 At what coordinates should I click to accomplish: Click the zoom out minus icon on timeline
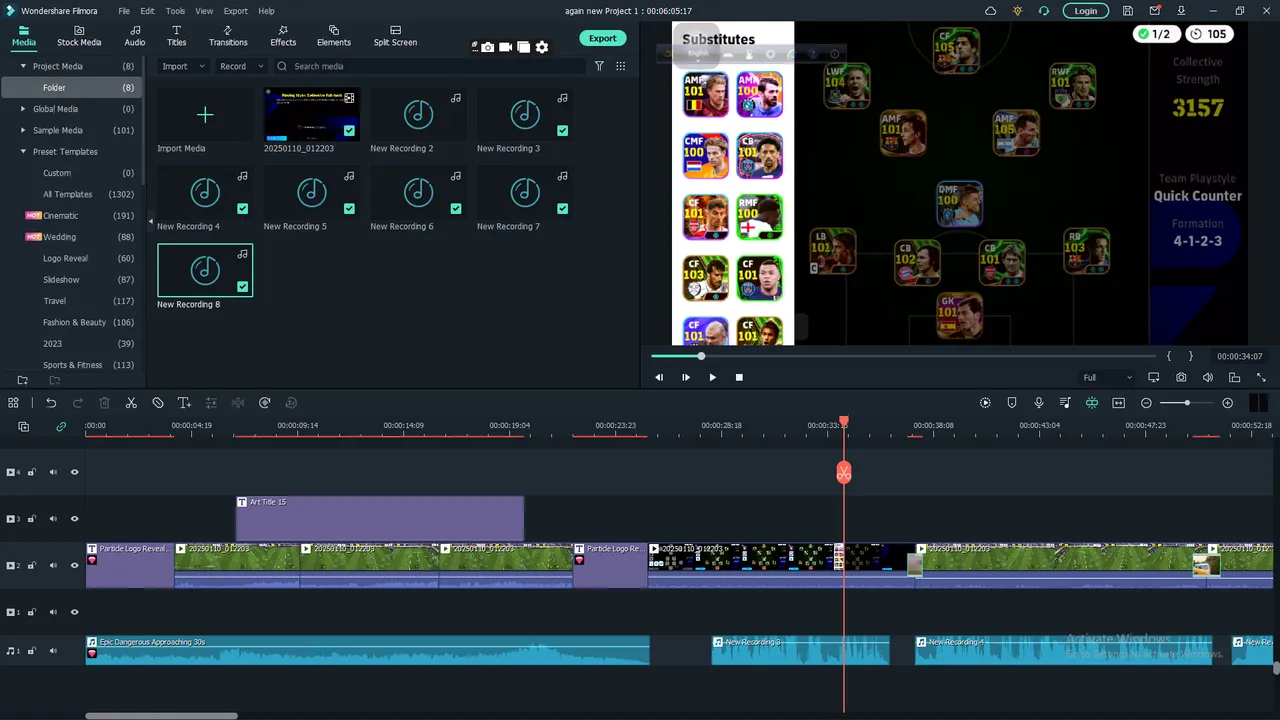click(1146, 403)
